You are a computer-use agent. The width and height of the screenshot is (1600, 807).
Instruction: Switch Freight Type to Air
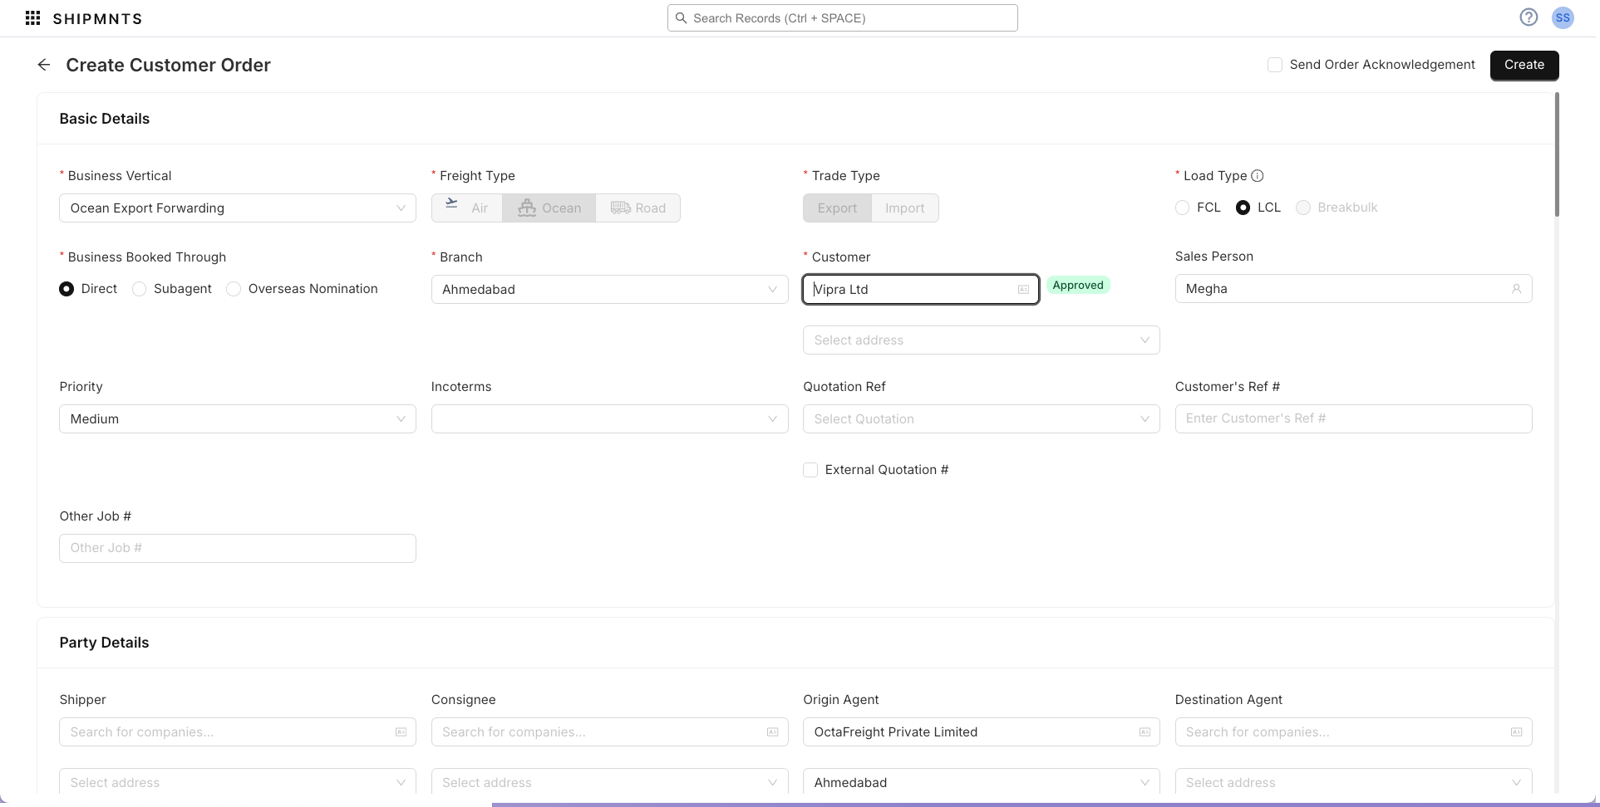[467, 208]
